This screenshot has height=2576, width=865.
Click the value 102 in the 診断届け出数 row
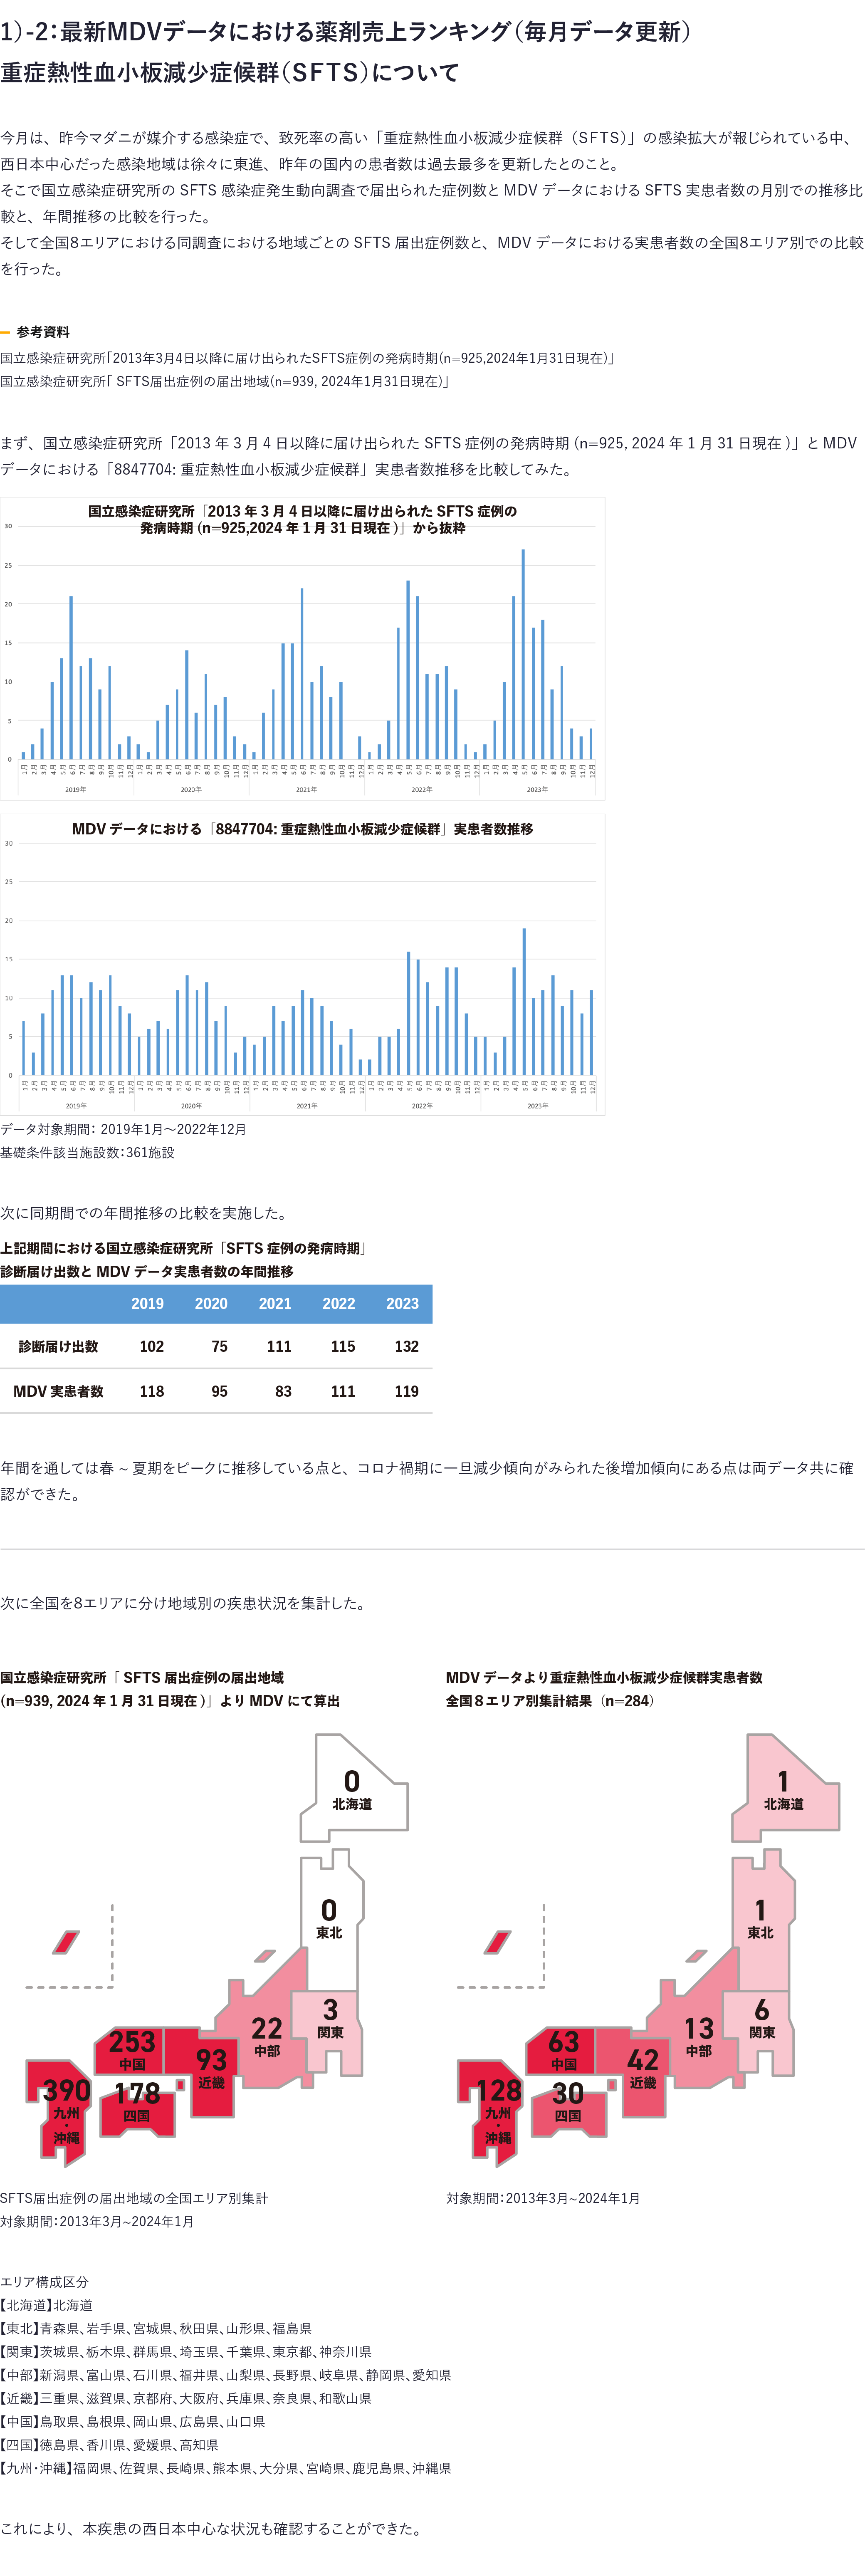point(152,1347)
